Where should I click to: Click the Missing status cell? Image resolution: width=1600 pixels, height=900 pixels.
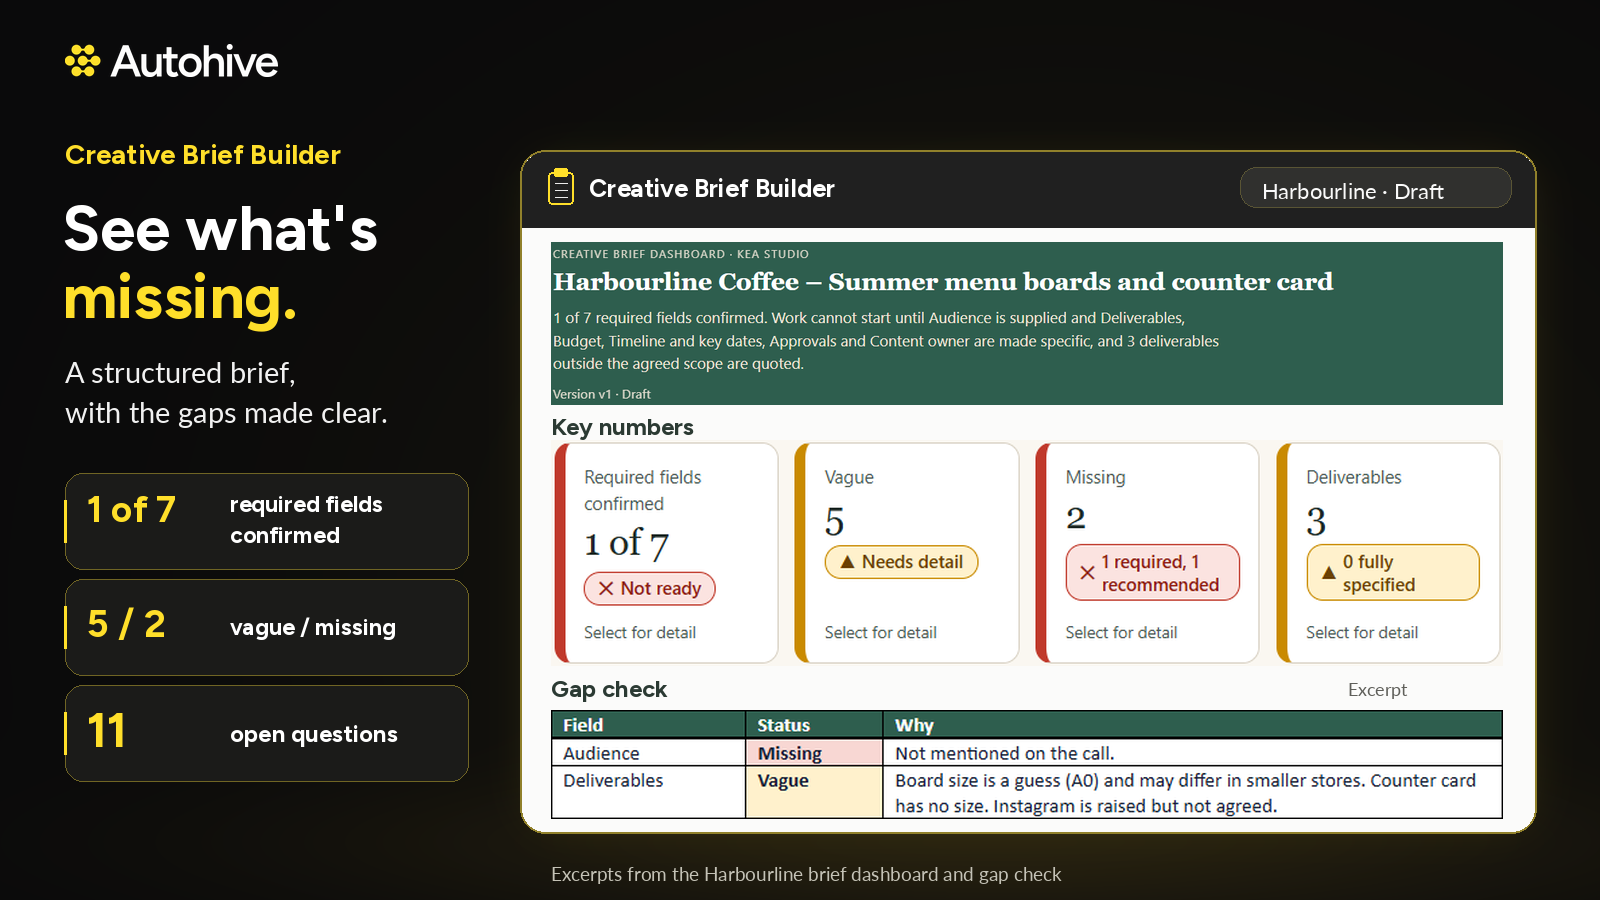click(x=814, y=753)
